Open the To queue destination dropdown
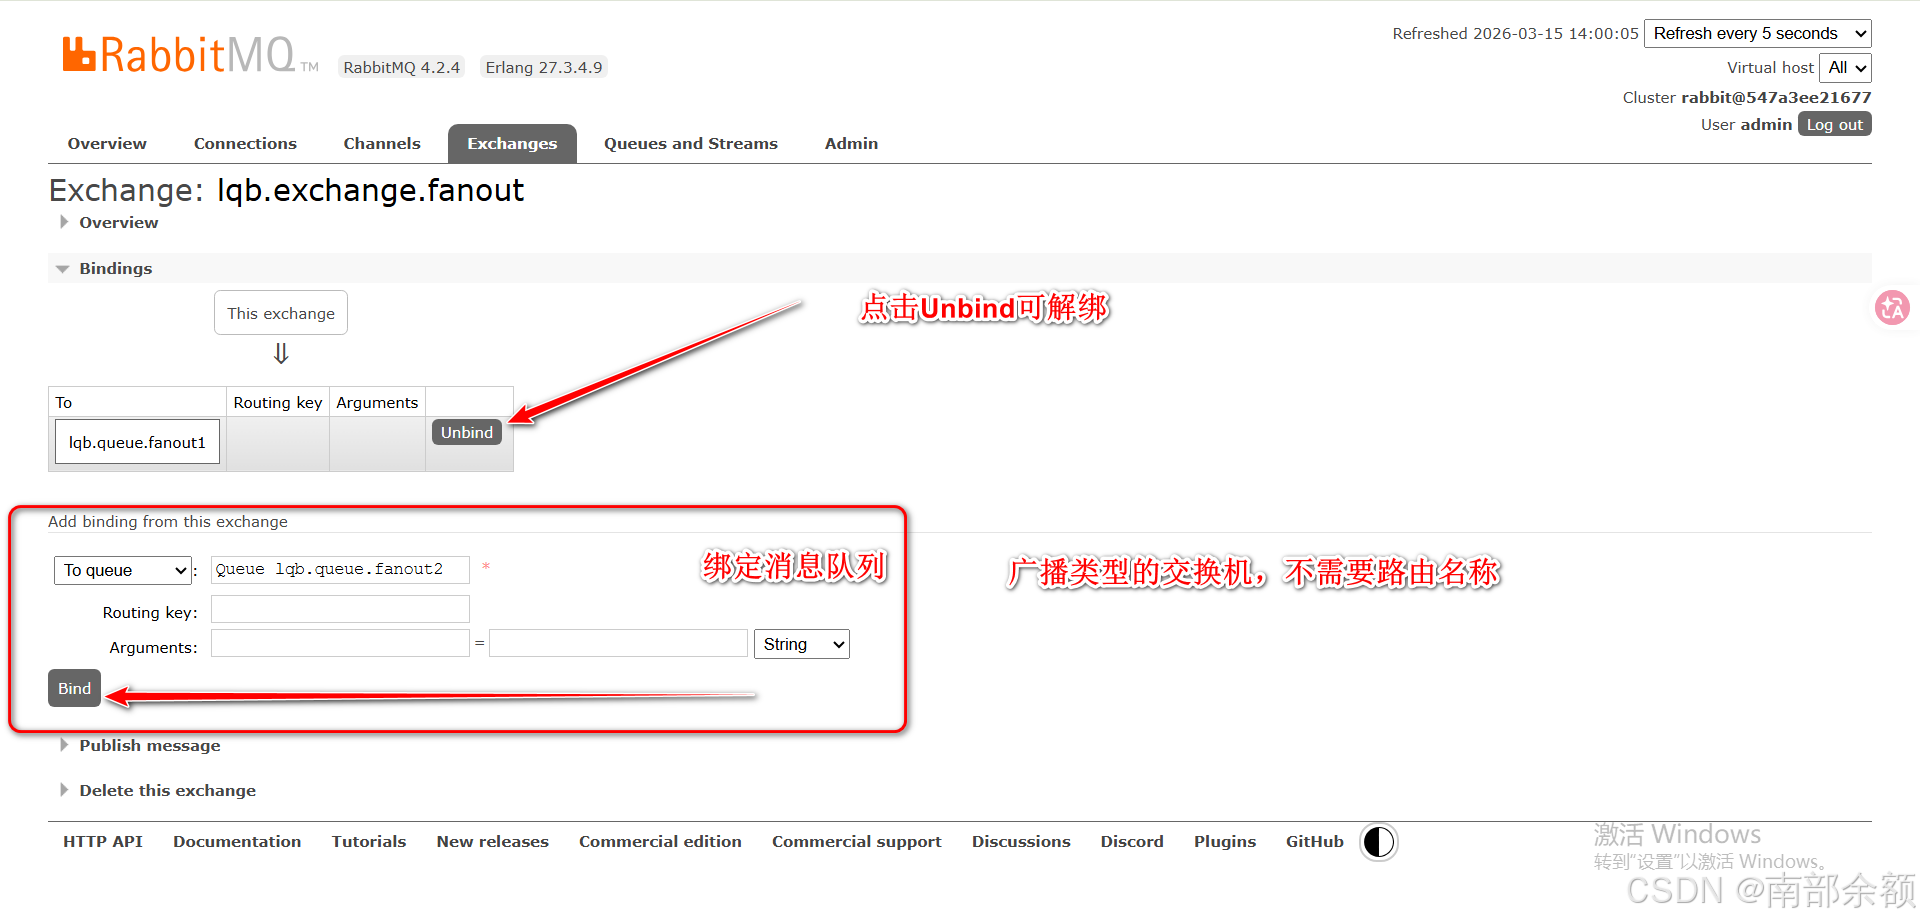 click(122, 570)
